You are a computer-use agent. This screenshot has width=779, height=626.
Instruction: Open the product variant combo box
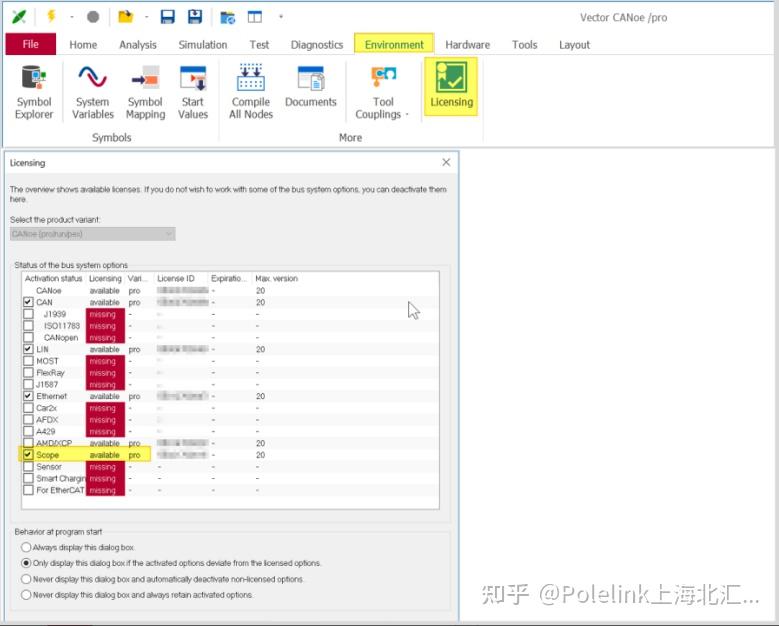(x=92, y=234)
